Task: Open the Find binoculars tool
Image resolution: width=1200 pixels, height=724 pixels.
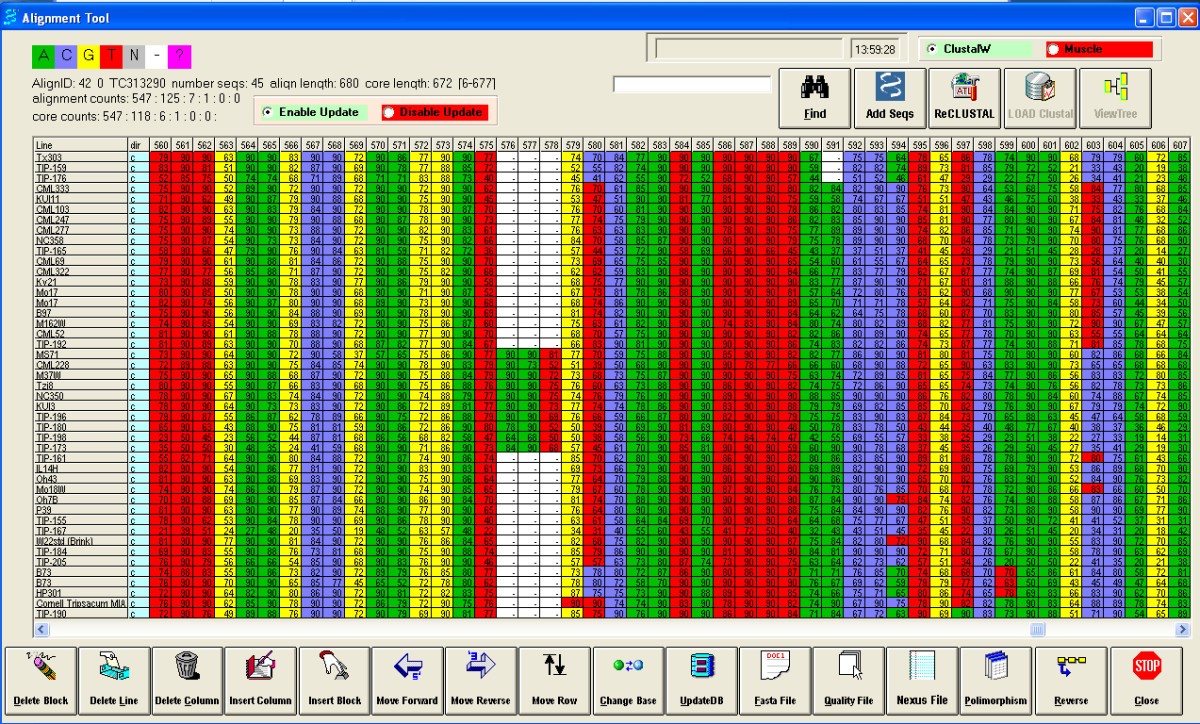Action: click(x=815, y=98)
